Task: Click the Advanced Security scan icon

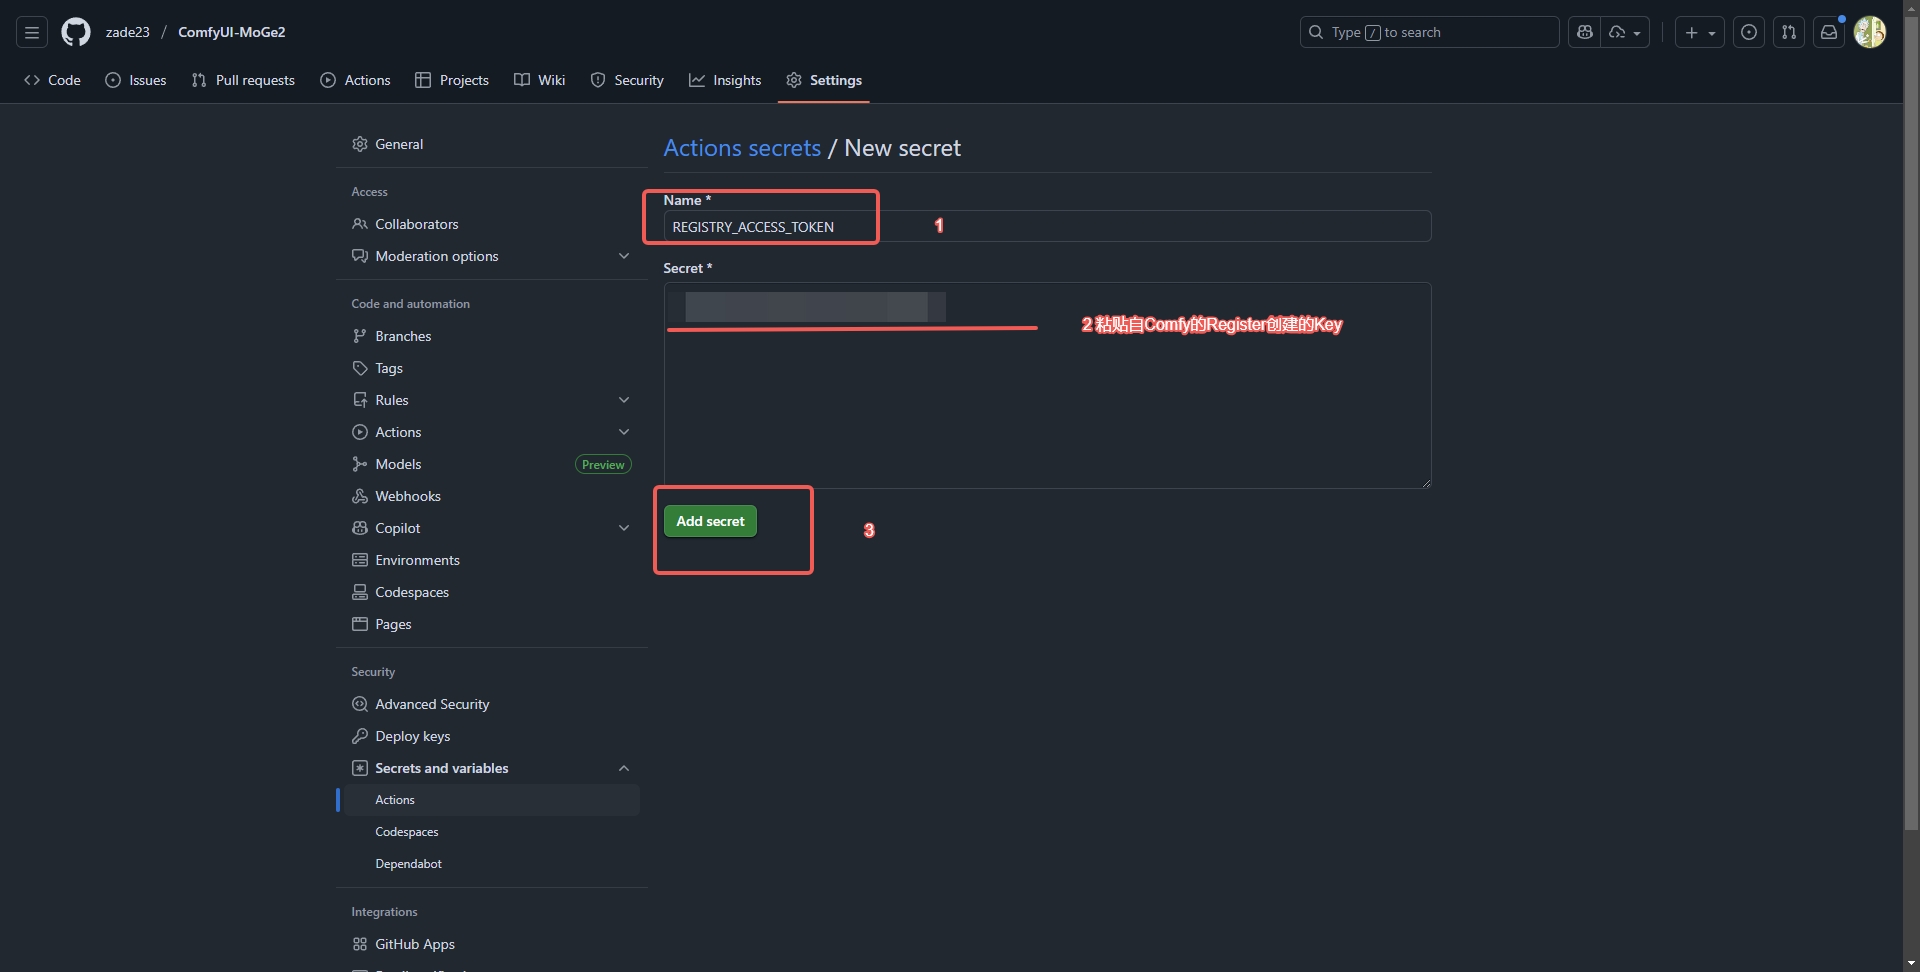Action: tap(360, 704)
